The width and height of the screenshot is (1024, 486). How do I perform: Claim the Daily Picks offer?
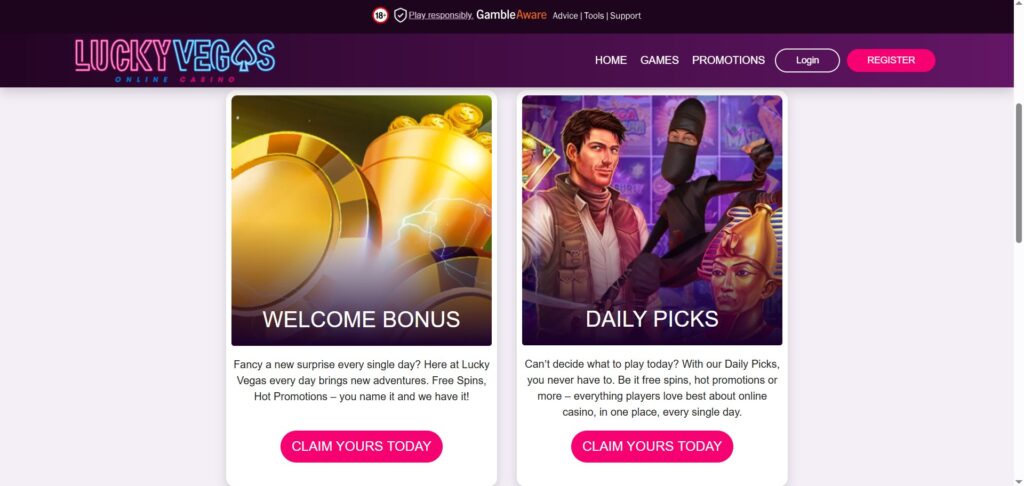(x=652, y=446)
